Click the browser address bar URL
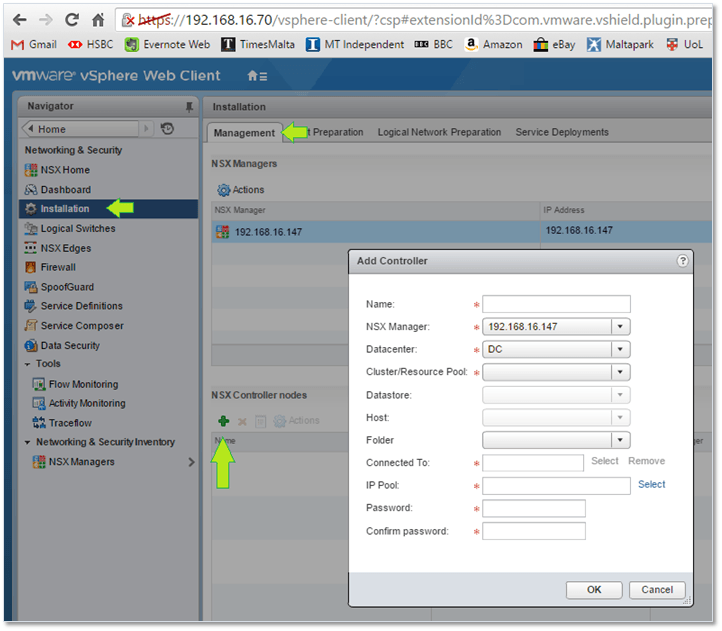 (x=414, y=20)
